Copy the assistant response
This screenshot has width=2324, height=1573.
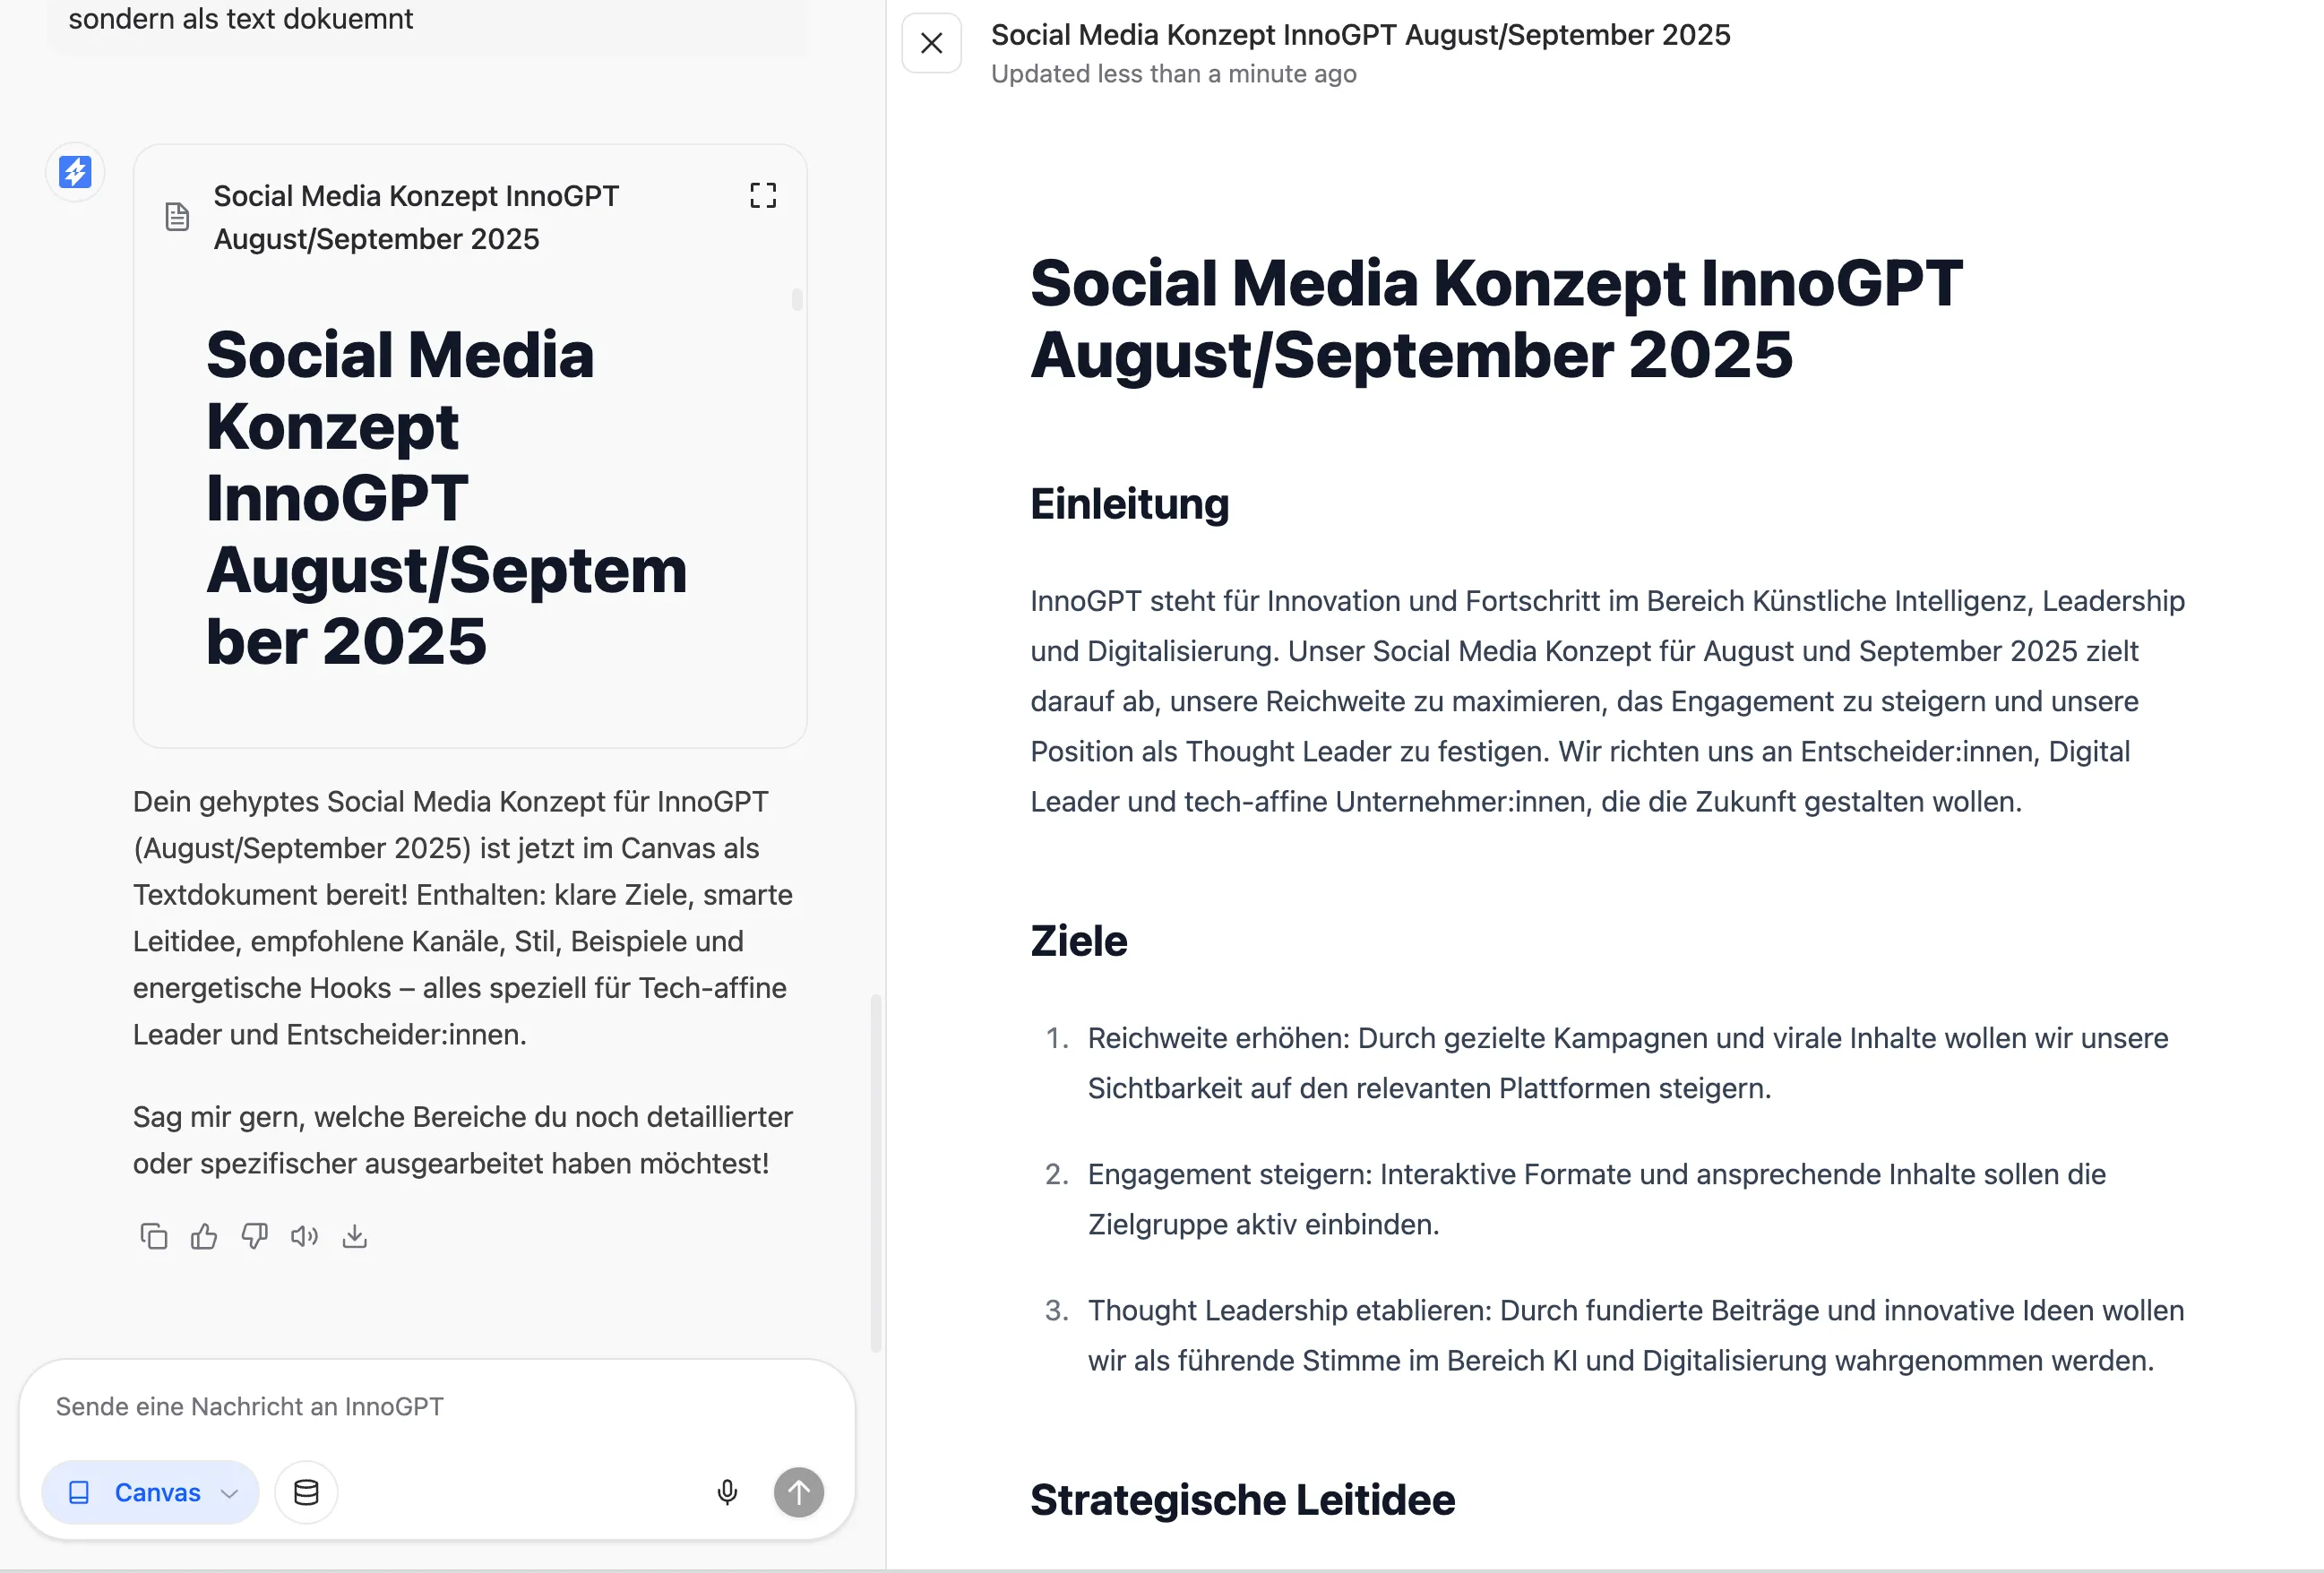154,1237
